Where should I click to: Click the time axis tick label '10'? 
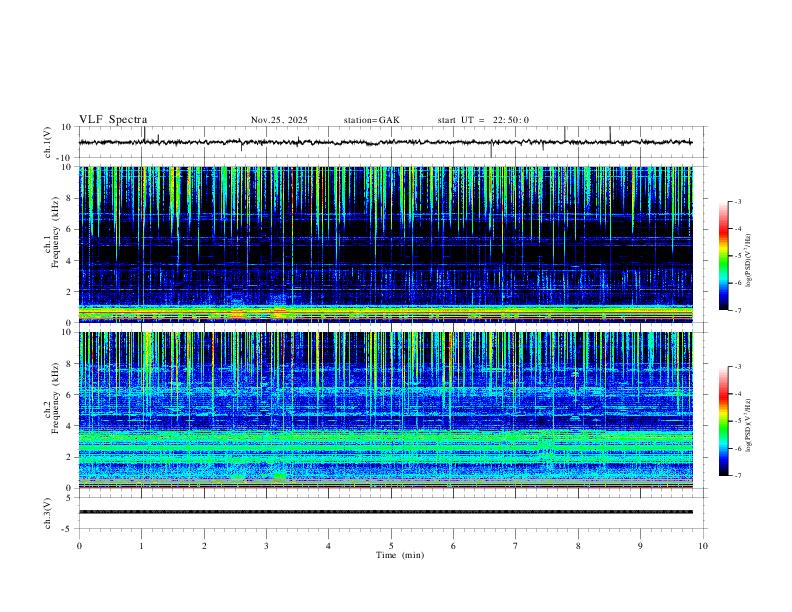pyautogui.click(x=703, y=546)
